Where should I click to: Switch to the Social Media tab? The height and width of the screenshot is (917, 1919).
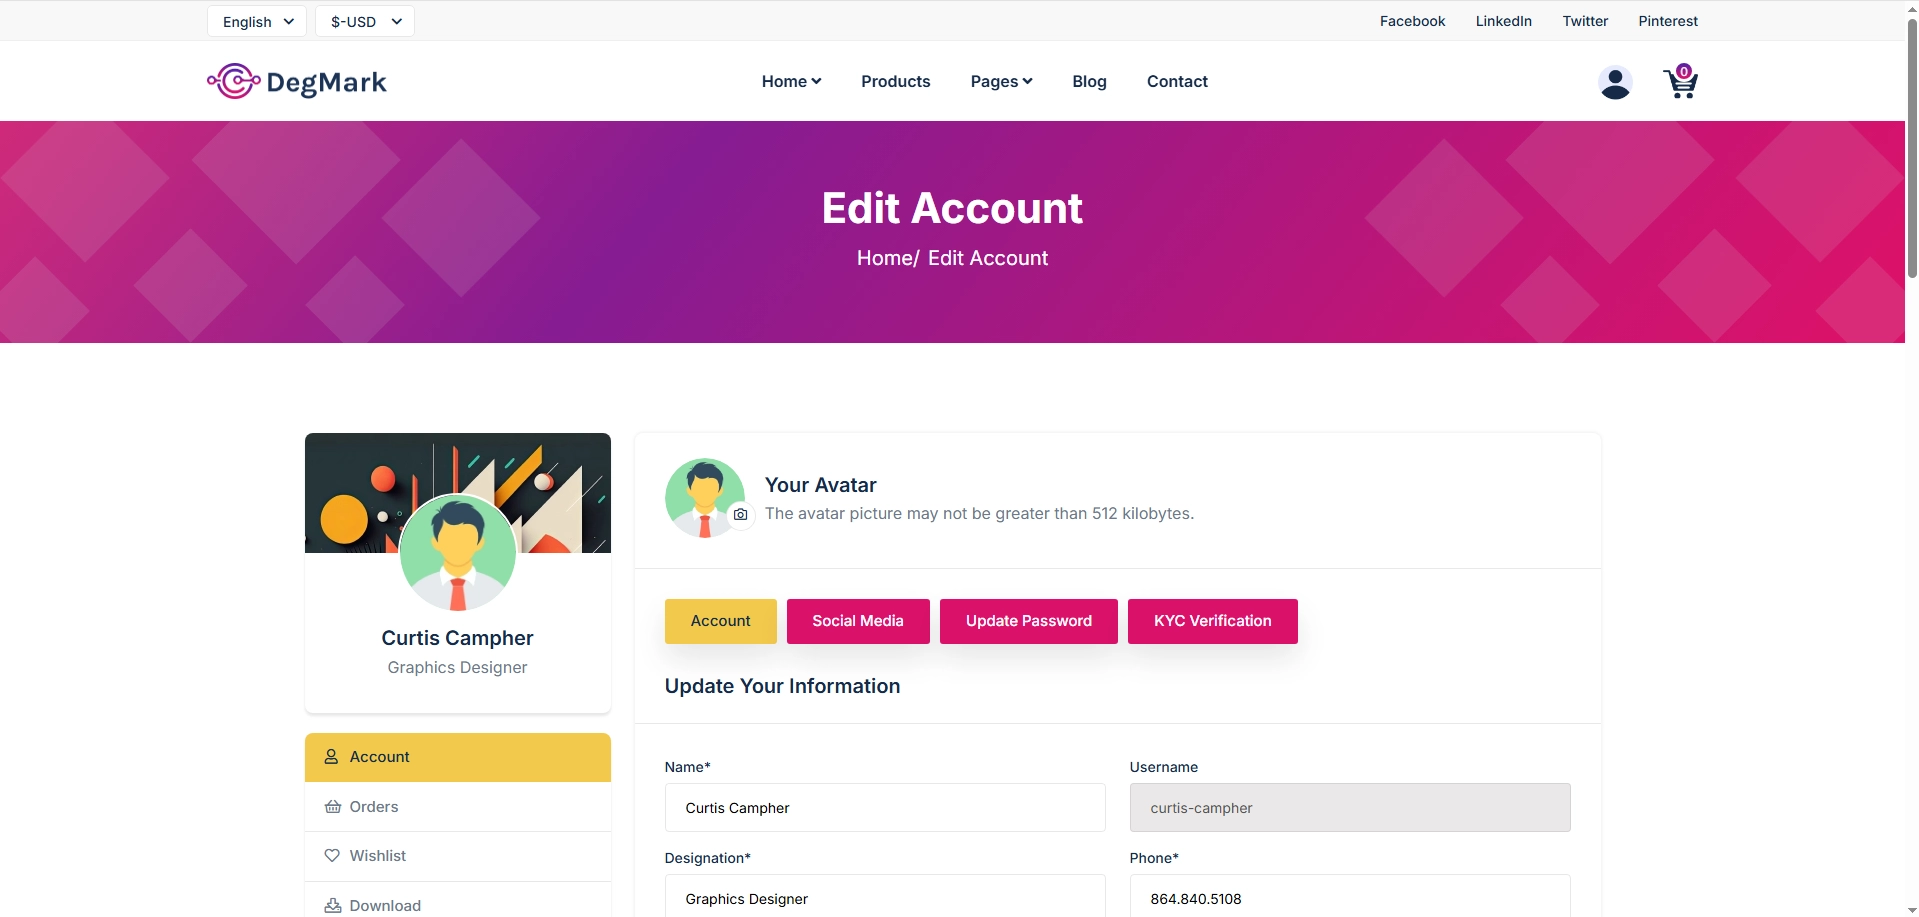pyautogui.click(x=858, y=621)
